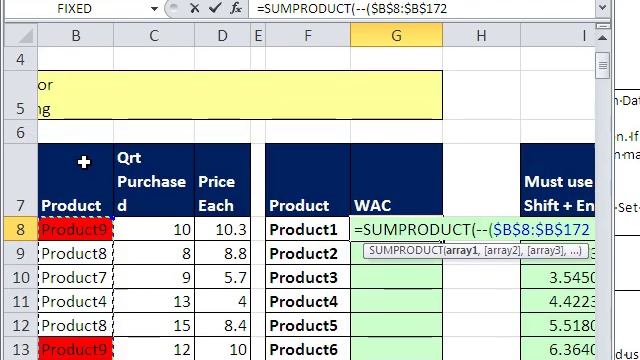
Task: Click the vertical scrollbar thumb
Action: pyautogui.click(x=602, y=65)
